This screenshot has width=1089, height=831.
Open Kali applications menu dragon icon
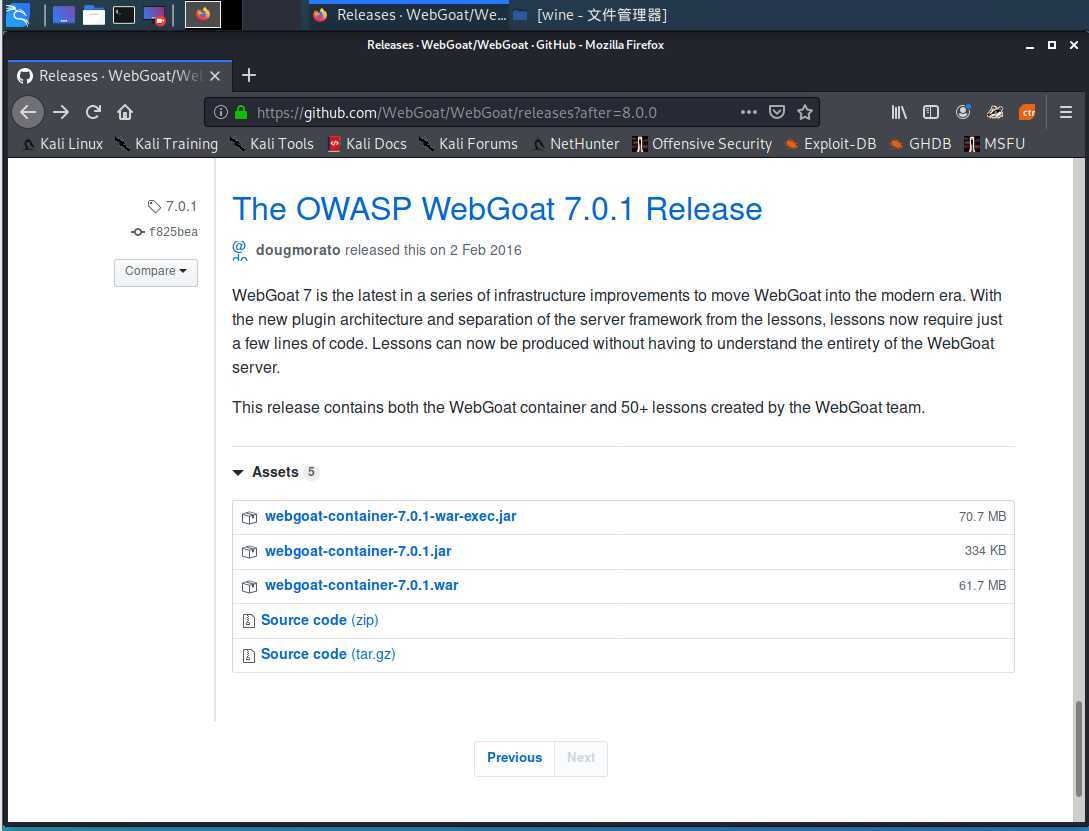point(17,15)
